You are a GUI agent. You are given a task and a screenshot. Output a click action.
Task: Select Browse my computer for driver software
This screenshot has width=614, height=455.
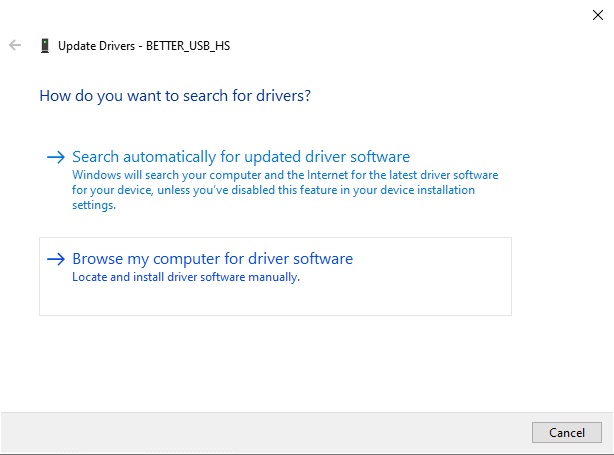275,276
